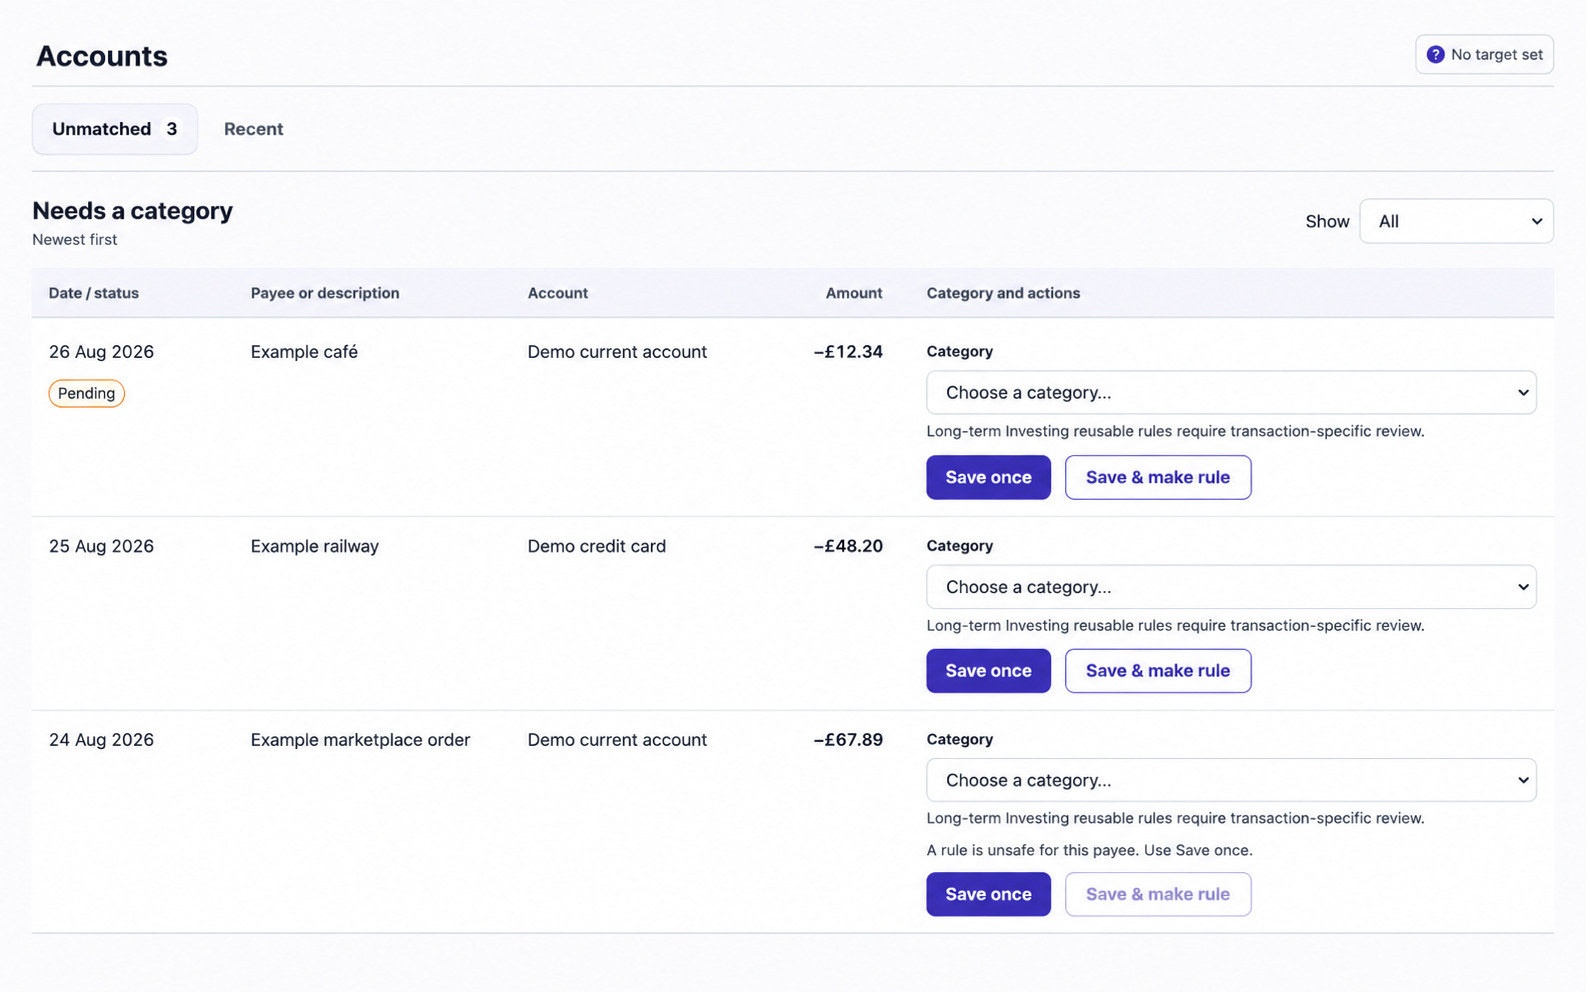Save & make rule for Example railway
The image size is (1586, 992).
tap(1158, 671)
